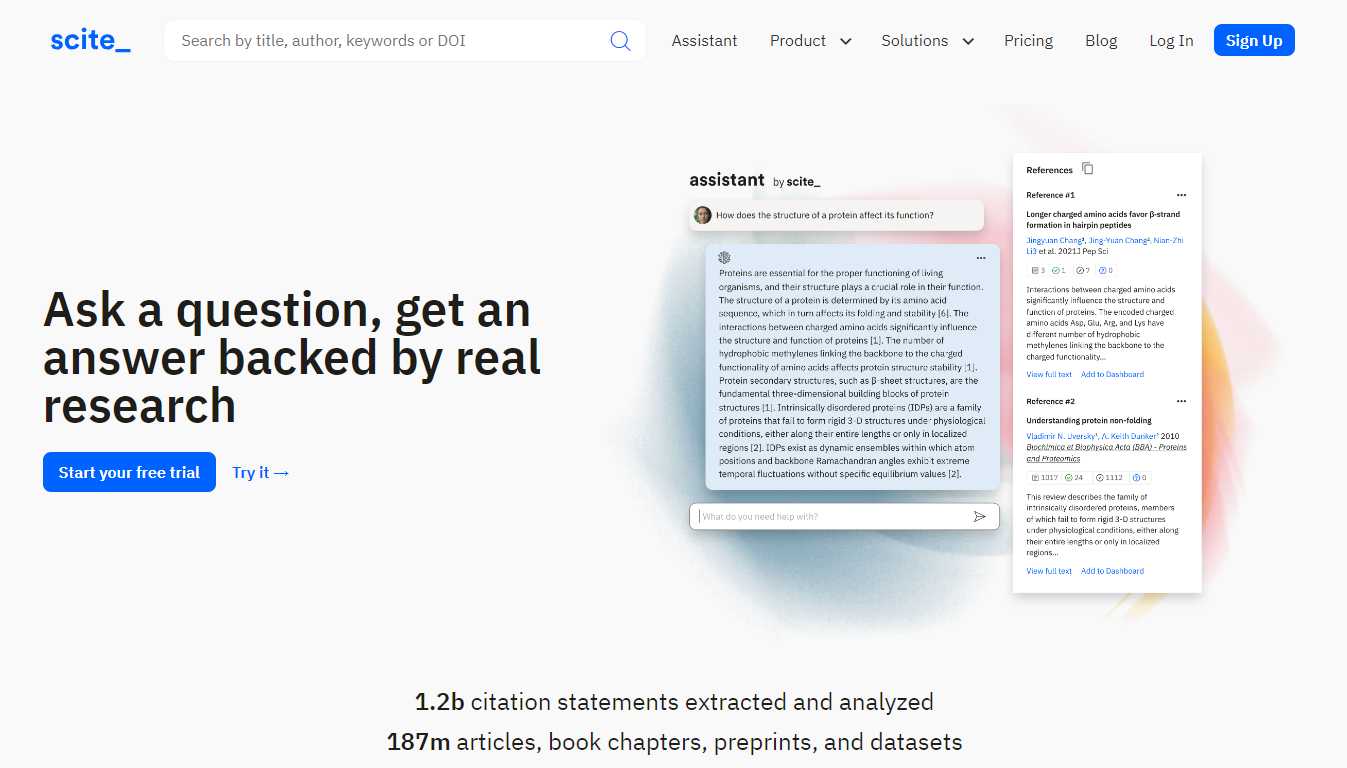Open the Assistant page from the navigation

(x=704, y=41)
